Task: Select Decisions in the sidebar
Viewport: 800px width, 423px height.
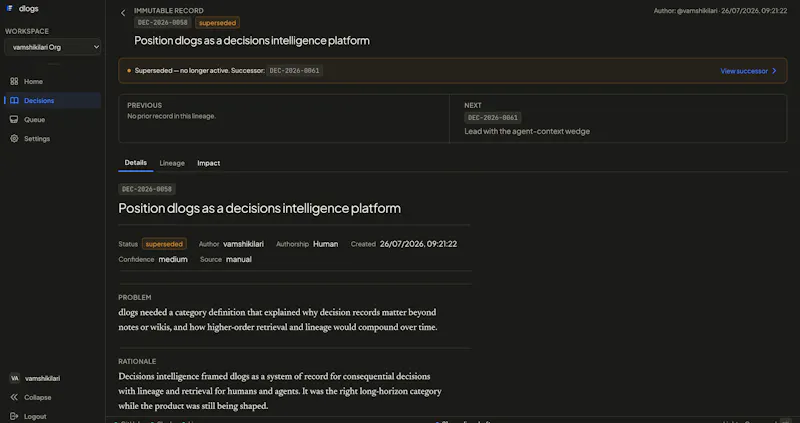Action: (x=53, y=101)
